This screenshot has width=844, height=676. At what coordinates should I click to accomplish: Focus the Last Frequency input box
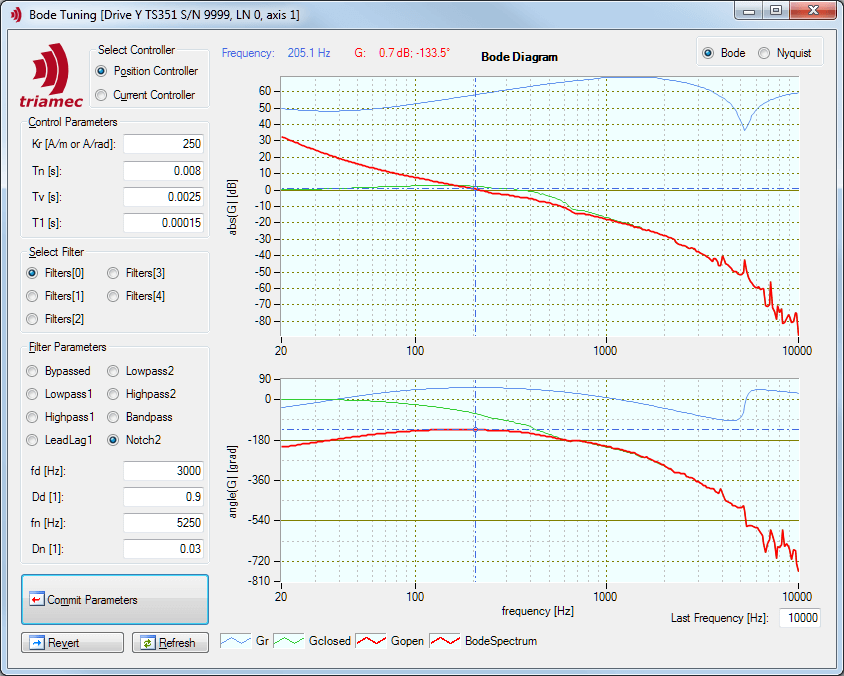point(796,618)
